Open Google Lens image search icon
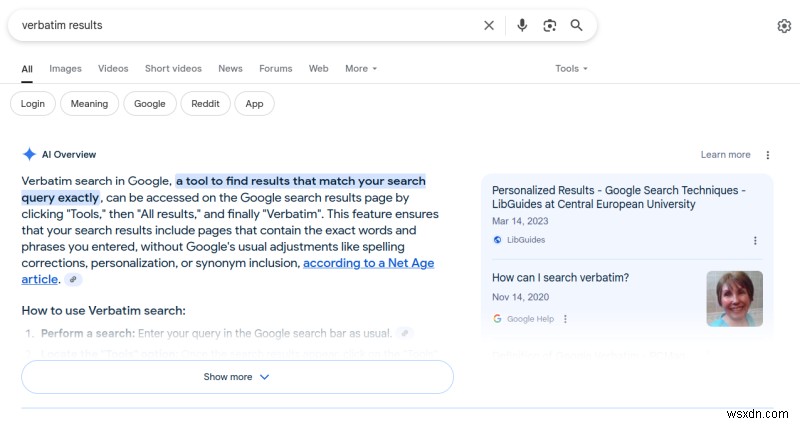Image resolution: width=800 pixels, height=424 pixels. (x=549, y=26)
